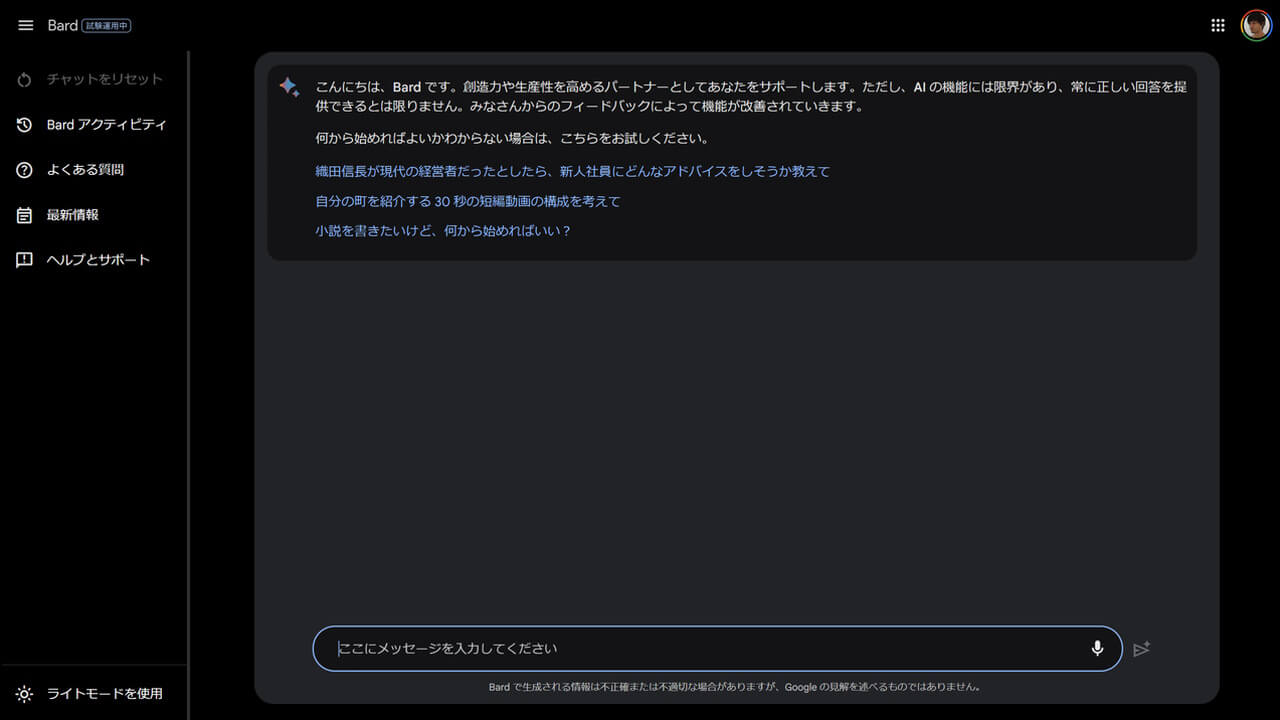Click the reset chat circular arrow icon
This screenshot has width=1280, height=720.
tap(25, 80)
